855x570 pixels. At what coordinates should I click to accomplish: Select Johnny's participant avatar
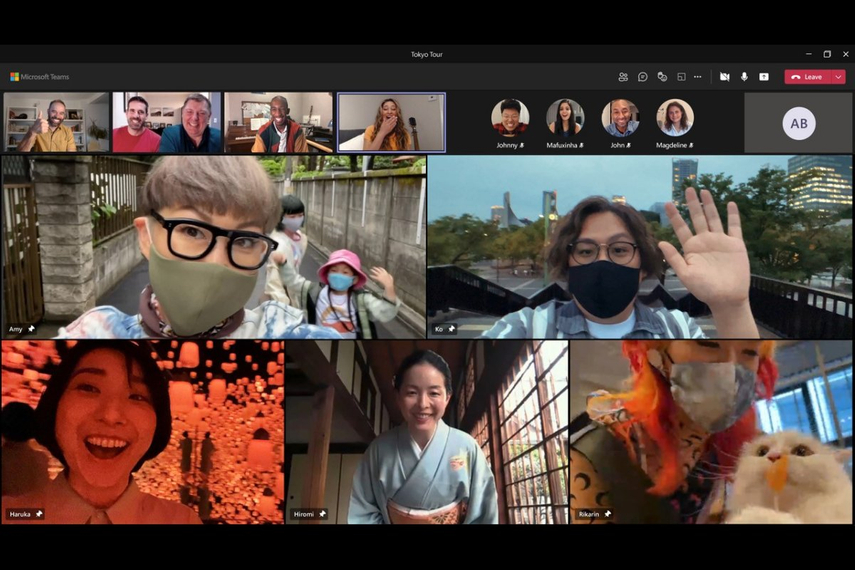point(510,118)
